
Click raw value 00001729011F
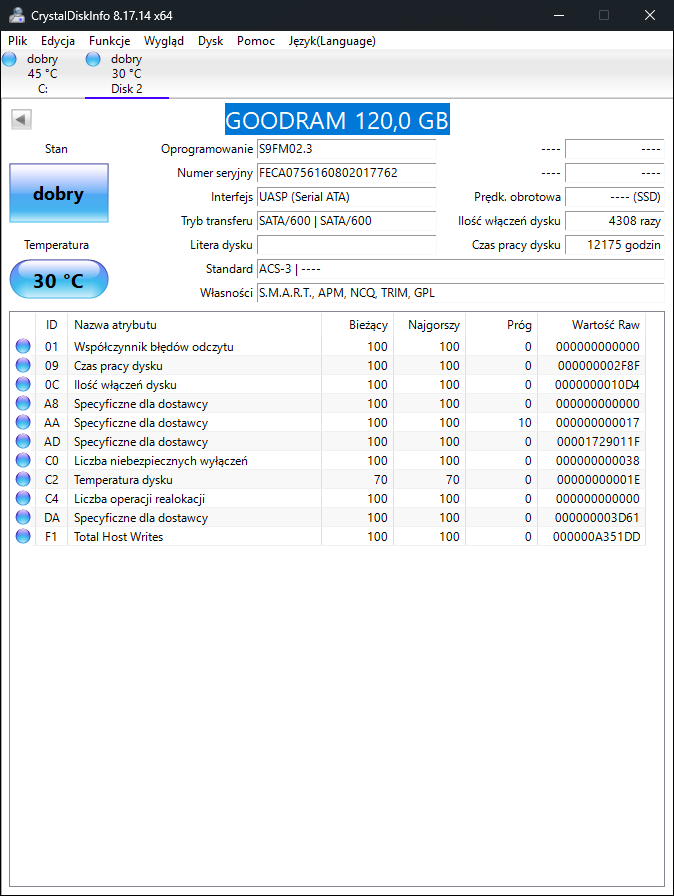click(598, 442)
